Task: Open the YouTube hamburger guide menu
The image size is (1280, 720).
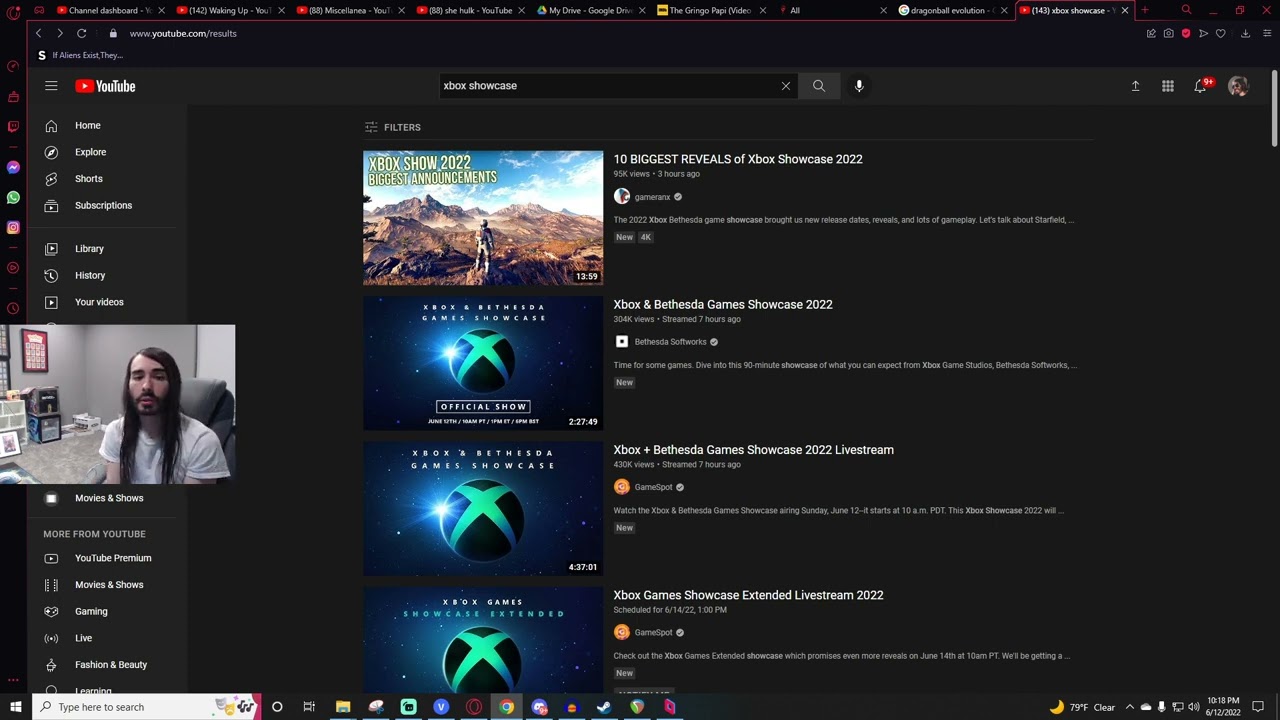Action: pyautogui.click(x=51, y=86)
